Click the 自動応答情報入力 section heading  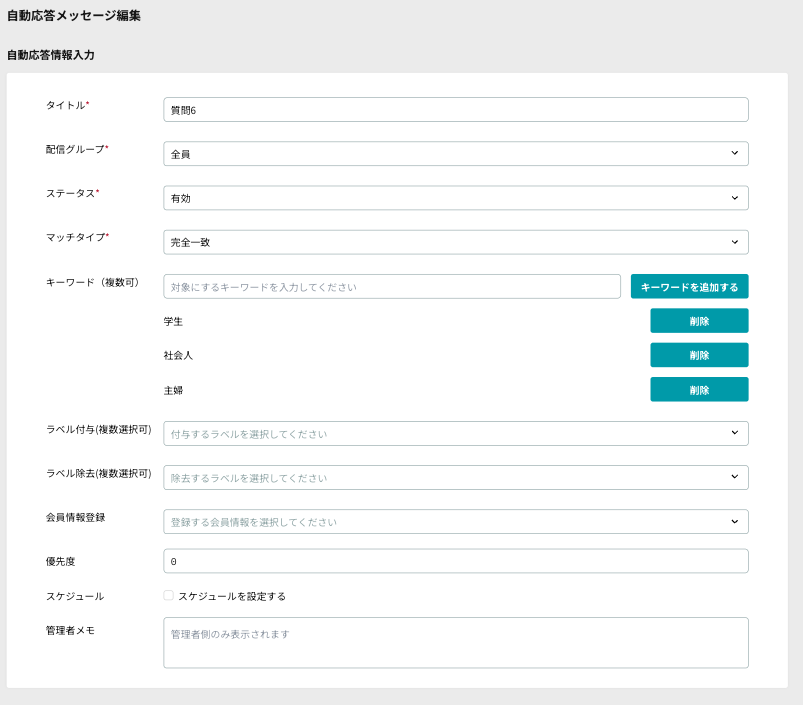(51, 55)
